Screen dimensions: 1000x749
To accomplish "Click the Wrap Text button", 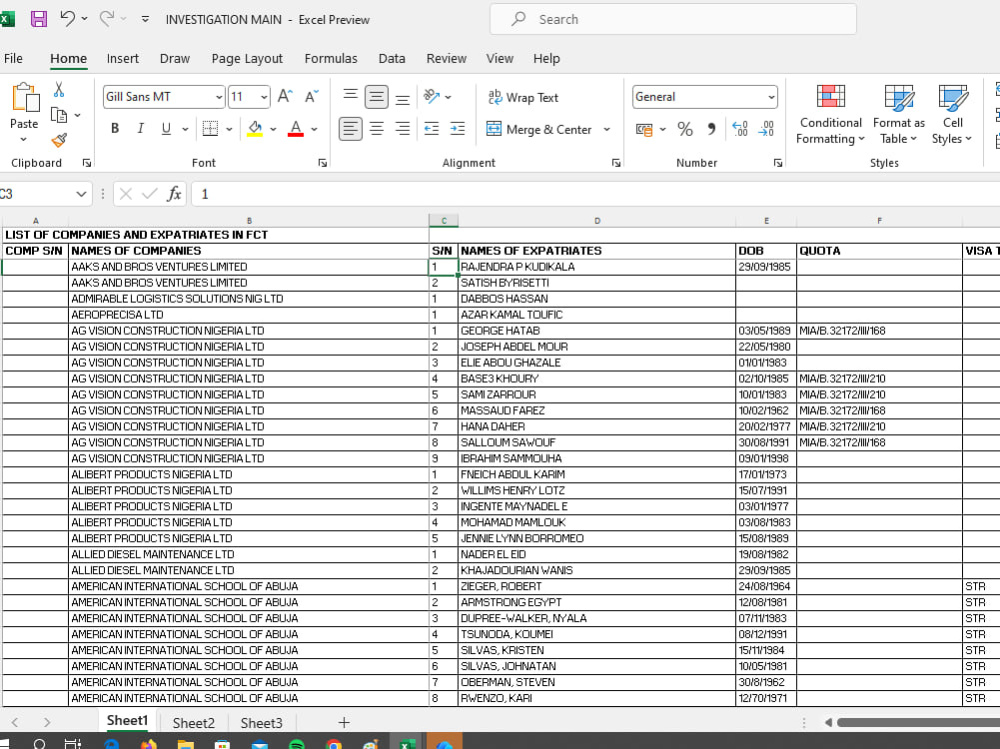I will (x=523, y=97).
